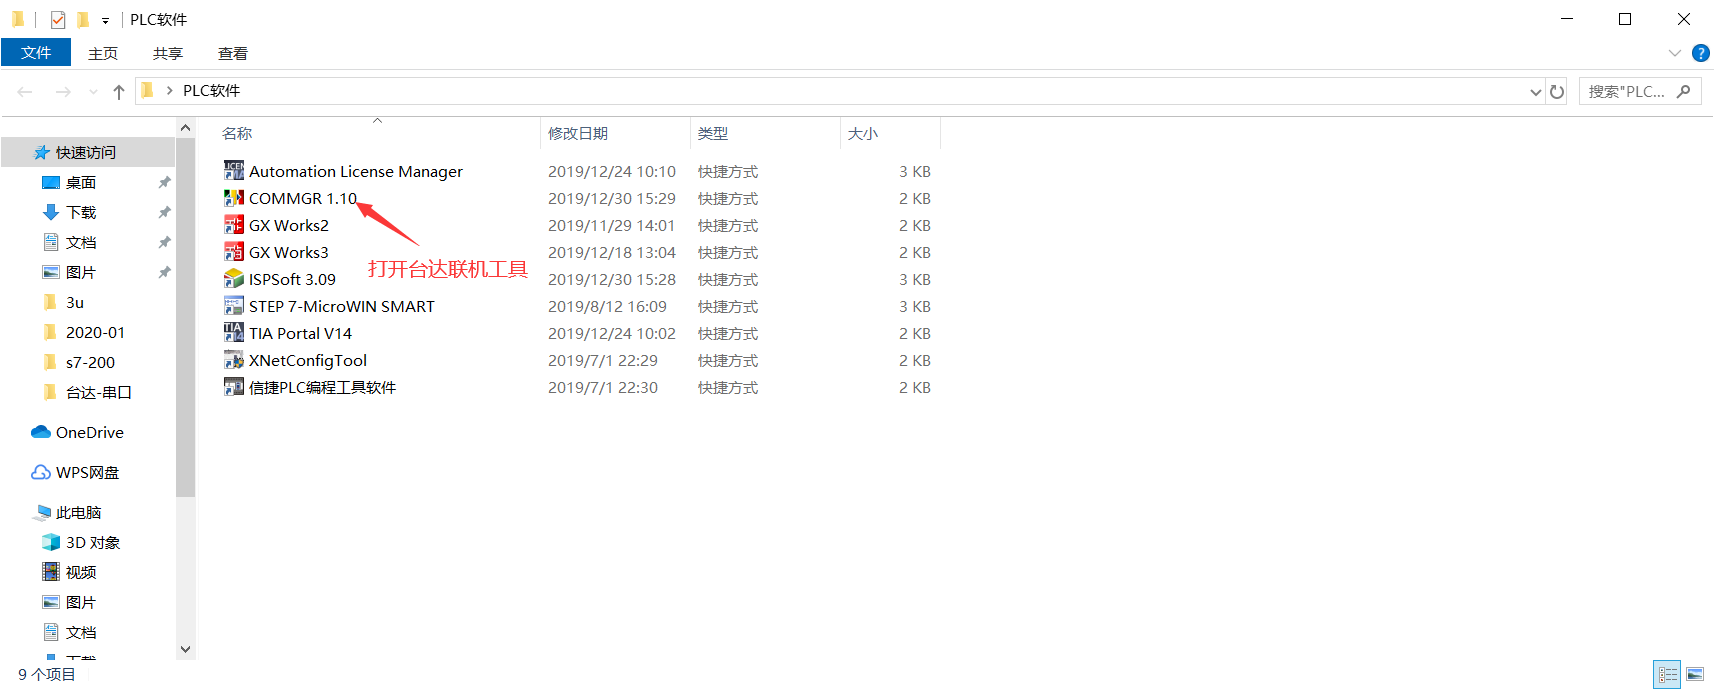The height and width of the screenshot is (690, 1715).
Task: Click the properties checkmark quick-access icon
Action: click(x=58, y=19)
